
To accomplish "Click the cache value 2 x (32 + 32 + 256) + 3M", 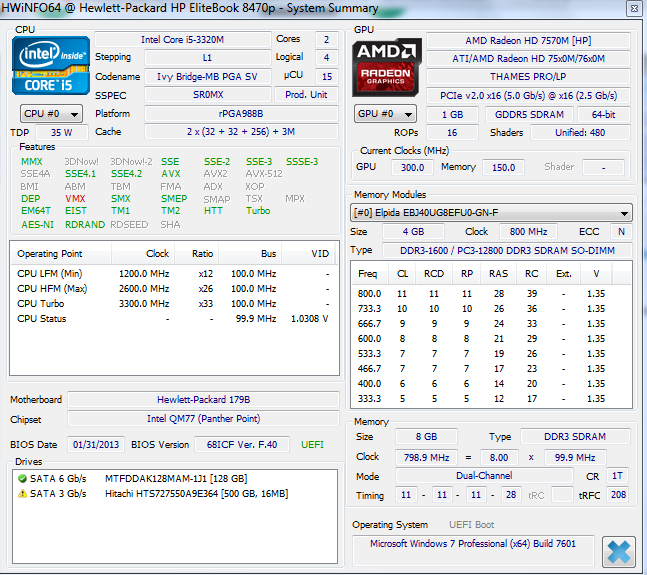I will [241, 132].
